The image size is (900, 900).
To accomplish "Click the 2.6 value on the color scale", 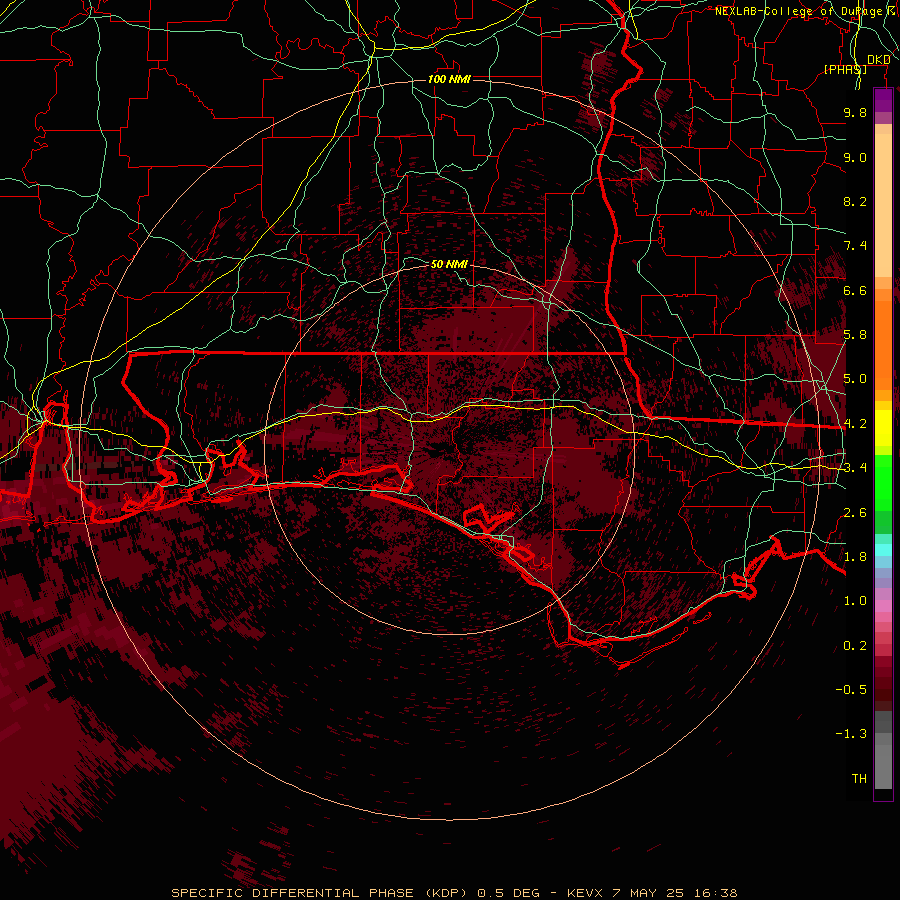I will click(x=855, y=513).
